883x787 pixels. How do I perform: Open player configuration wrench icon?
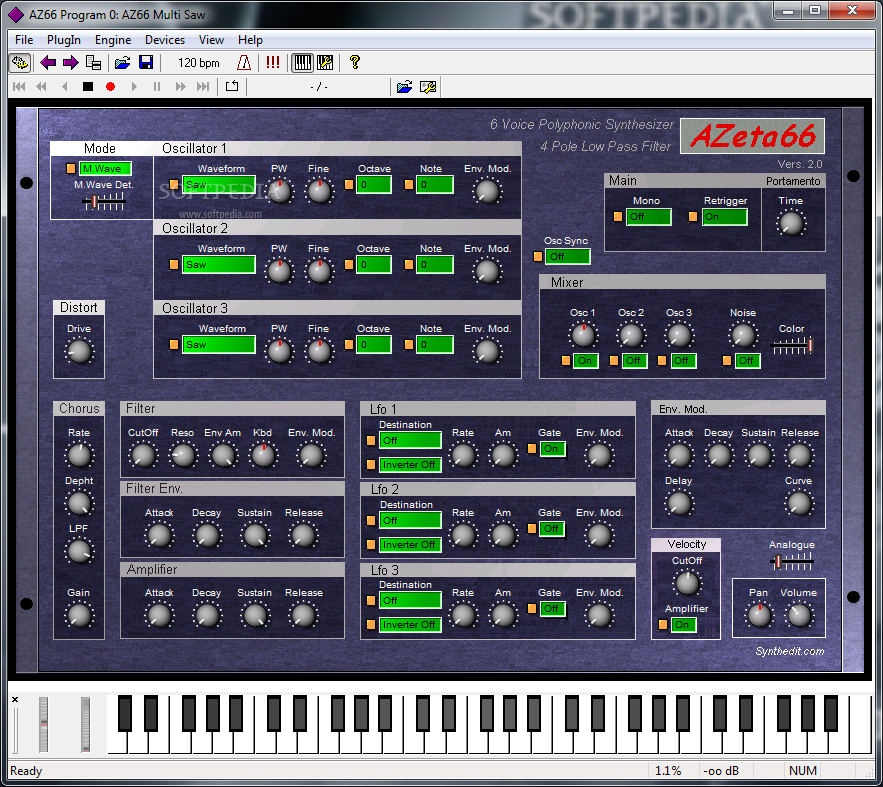428,87
